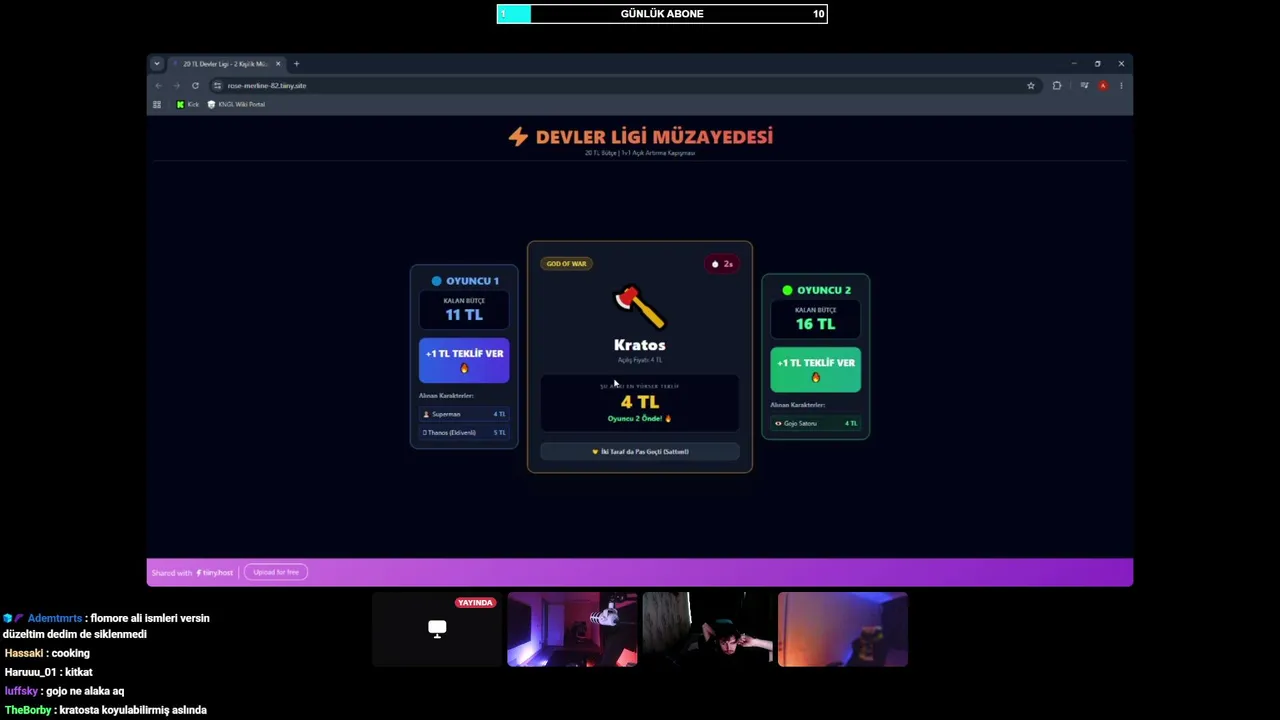This screenshot has width=1280, height=720.
Task: Restore down the browser window
Action: (1097, 64)
